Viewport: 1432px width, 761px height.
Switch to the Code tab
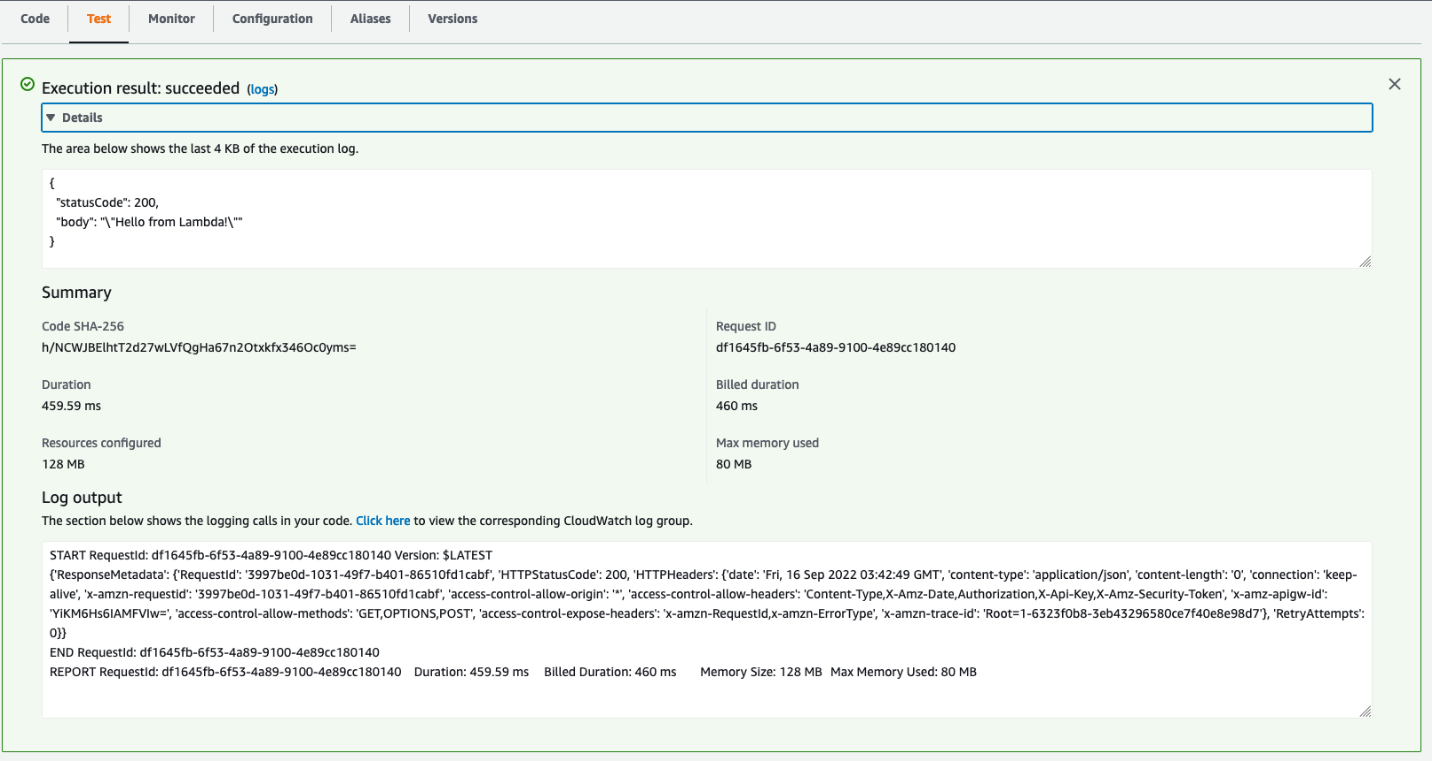click(34, 18)
